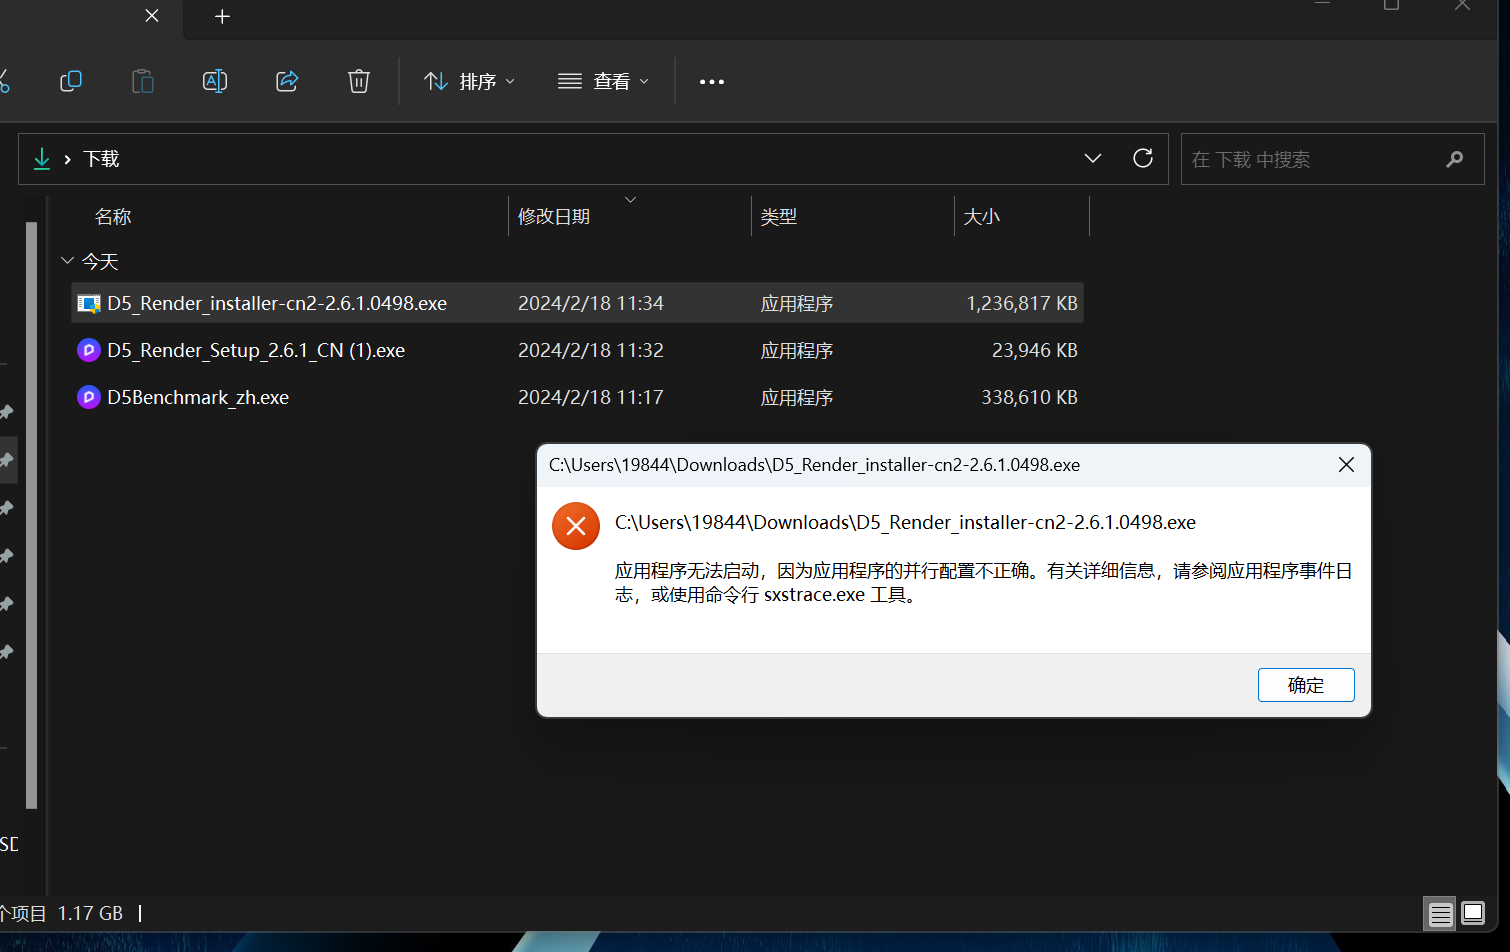
Task: Open the 排序 sort dropdown
Action: point(470,81)
